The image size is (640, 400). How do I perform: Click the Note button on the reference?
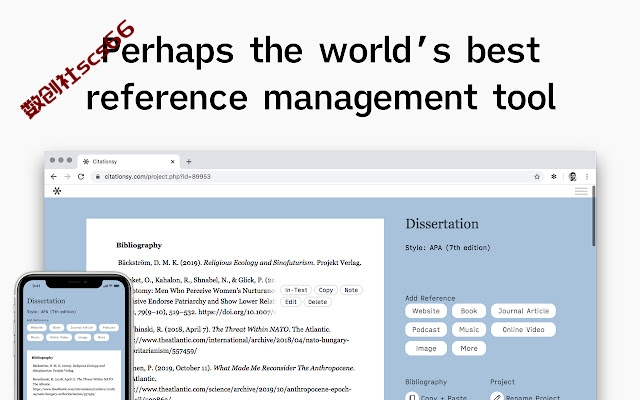click(x=351, y=290)
